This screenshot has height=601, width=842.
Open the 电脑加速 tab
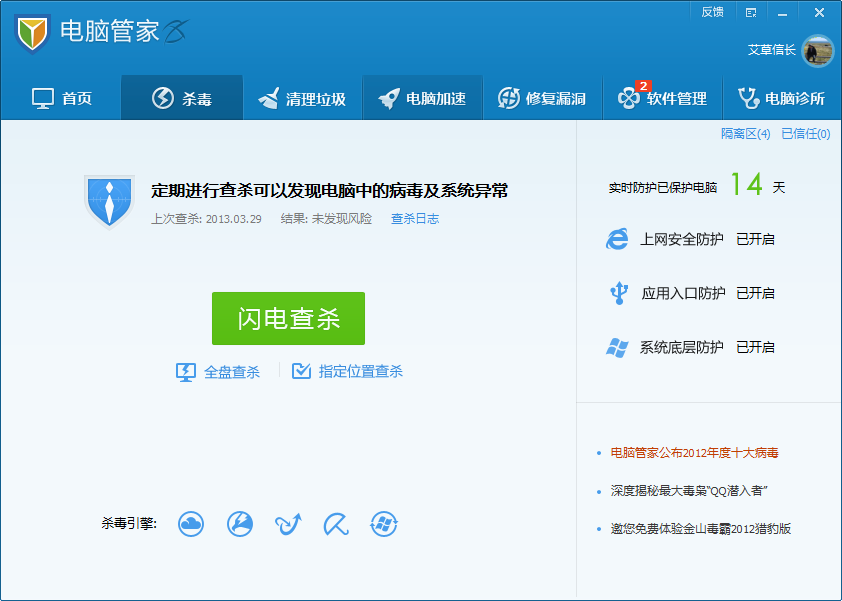coord(422,98)
